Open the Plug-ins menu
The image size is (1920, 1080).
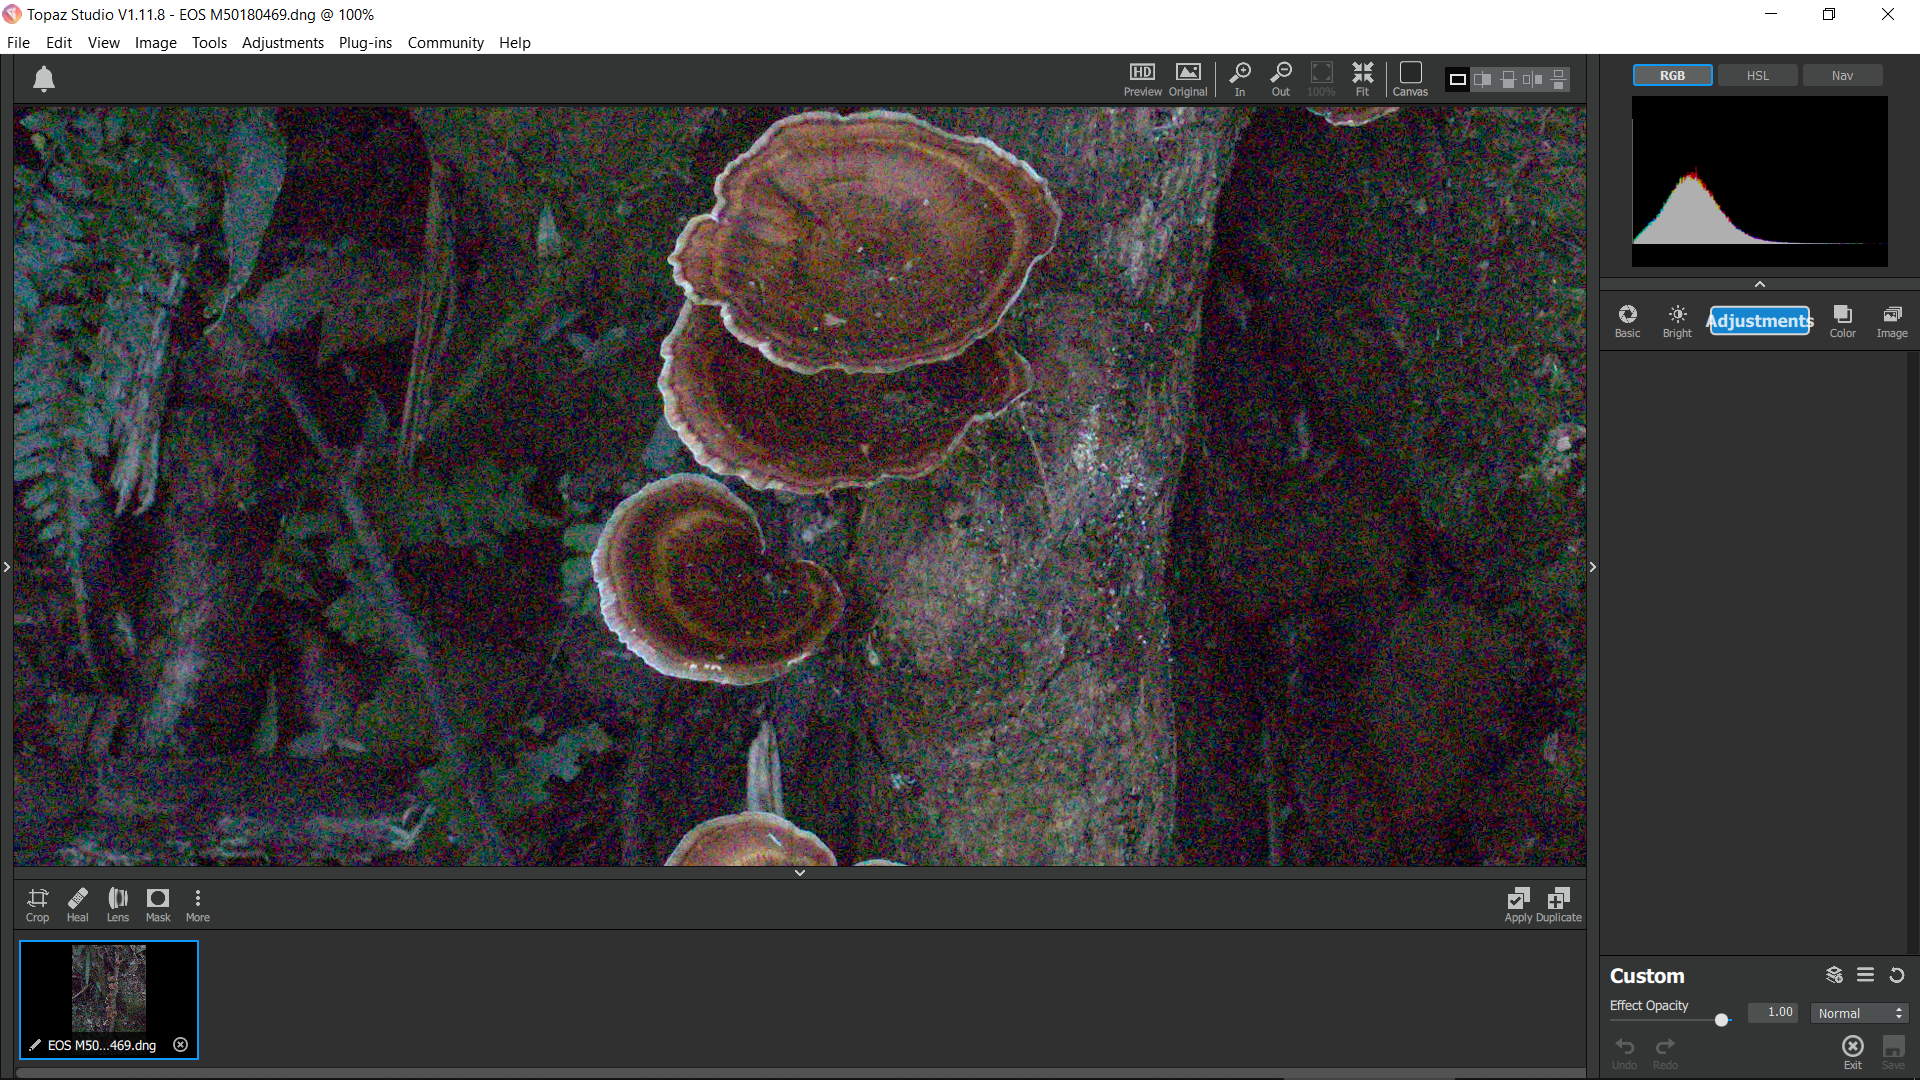click(x=365, y=43)
